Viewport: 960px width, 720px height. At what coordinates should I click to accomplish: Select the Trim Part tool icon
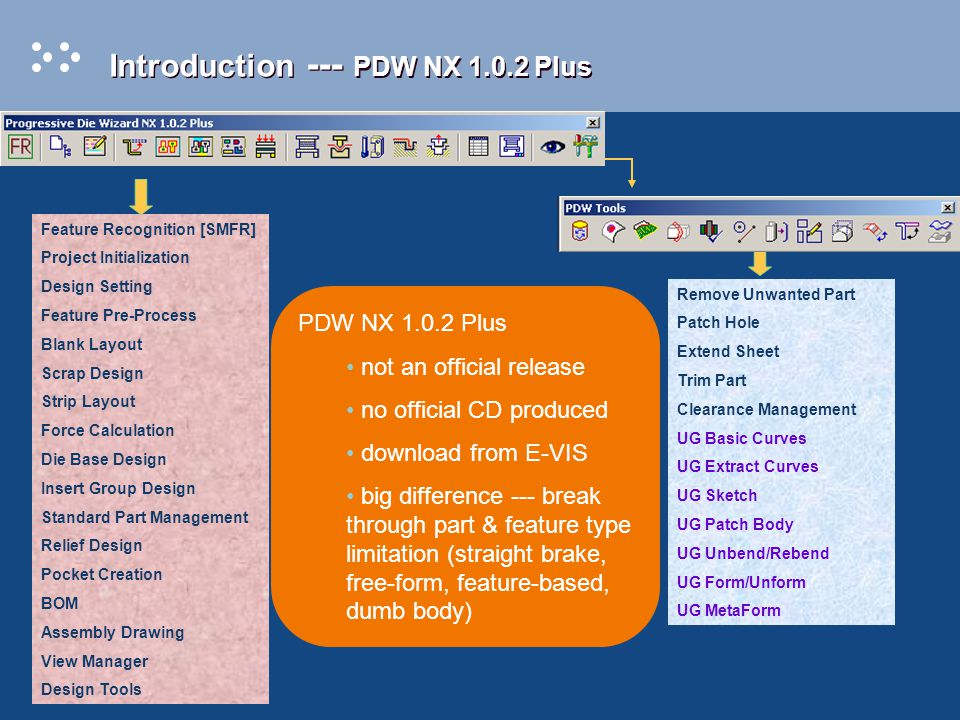(x=678, y=231)
